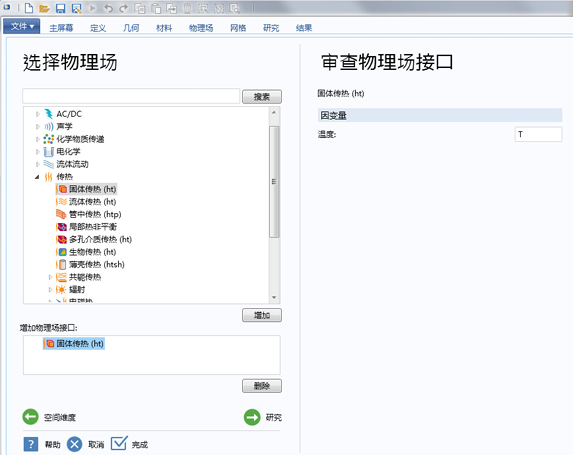Open the 材料 ribbon tab
Image resolution: width=573 pixels, height=455 pixels.
coord(164,28)
